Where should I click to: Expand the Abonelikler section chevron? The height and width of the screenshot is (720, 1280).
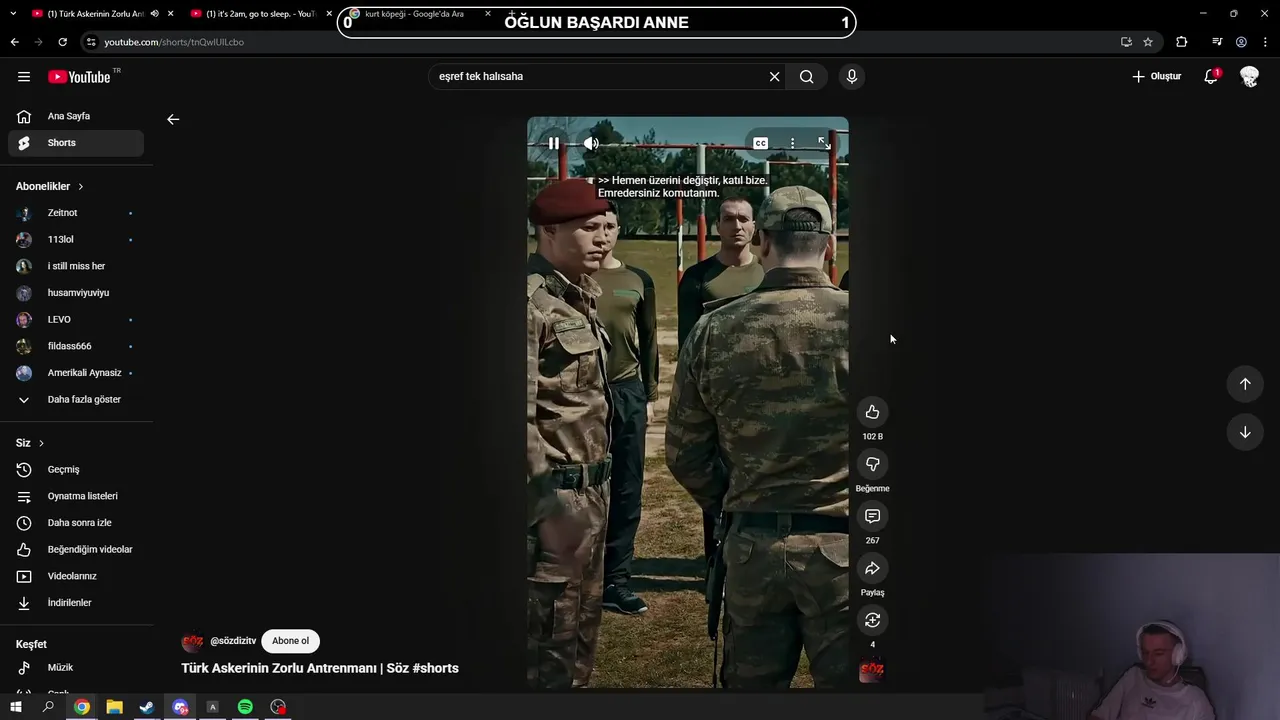(x=81, y=187)
